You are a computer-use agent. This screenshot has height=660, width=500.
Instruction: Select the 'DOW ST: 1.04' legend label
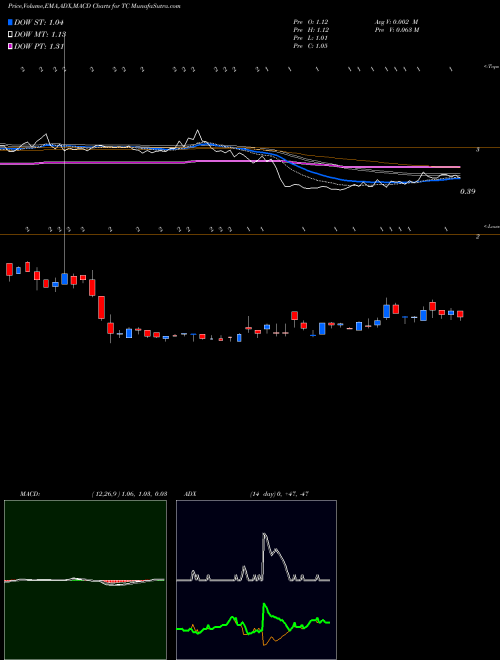[x=39, y=22]
